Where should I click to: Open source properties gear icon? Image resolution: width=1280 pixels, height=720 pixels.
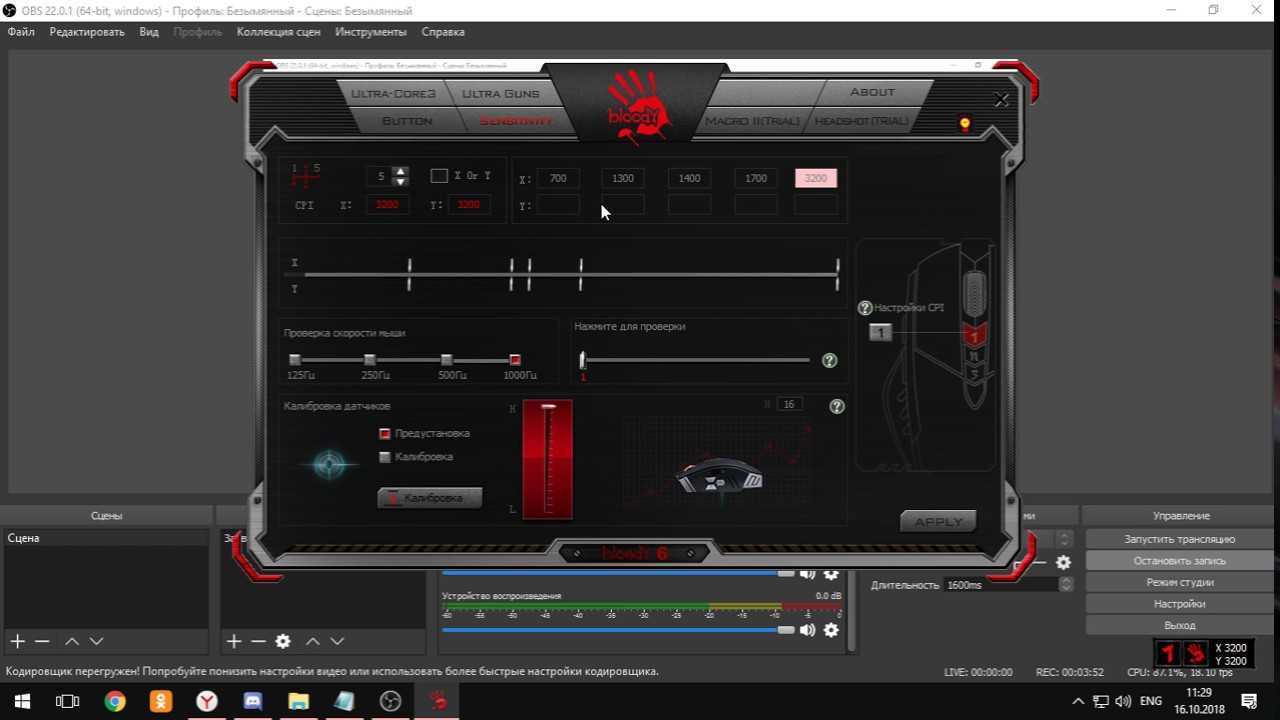283,641
